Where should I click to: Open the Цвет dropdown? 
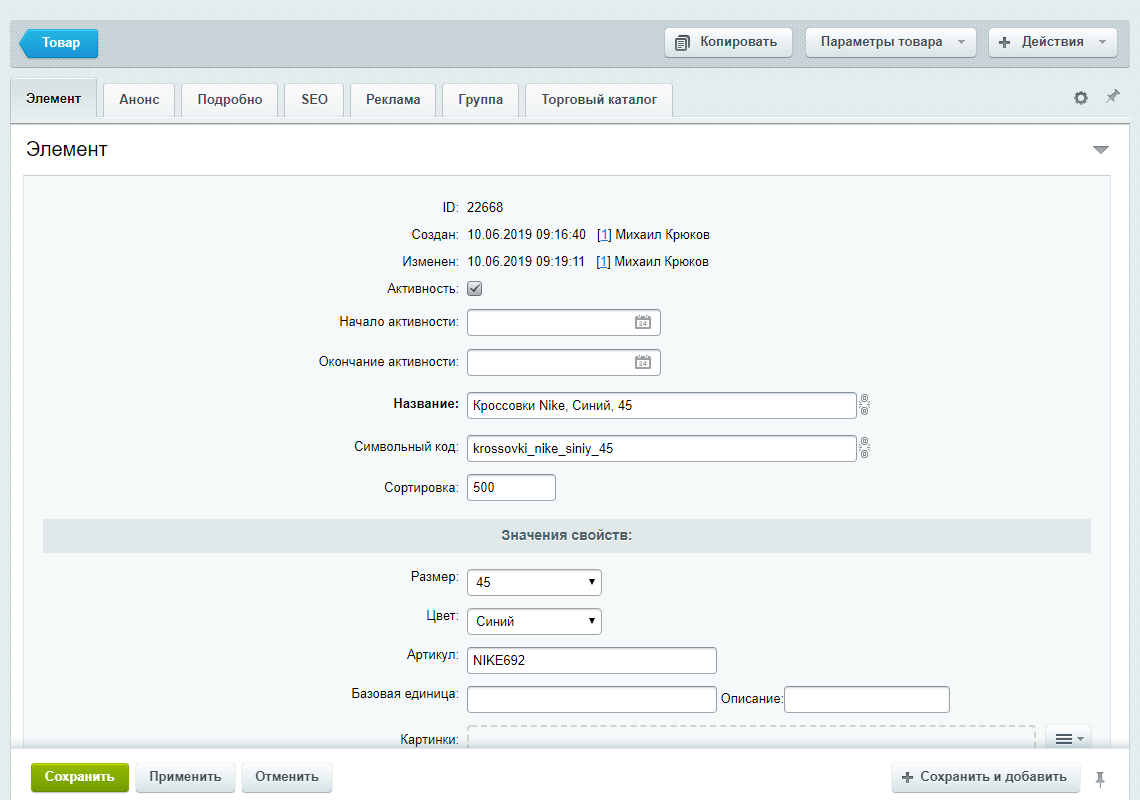pos(534,621)
